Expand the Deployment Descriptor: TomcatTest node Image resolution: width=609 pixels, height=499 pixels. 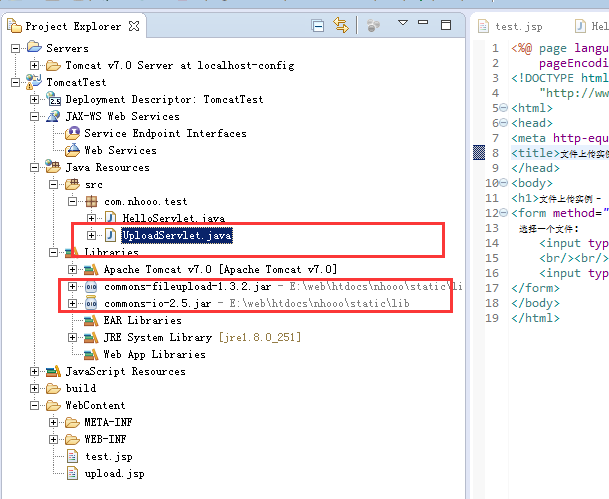coord(35,99)
